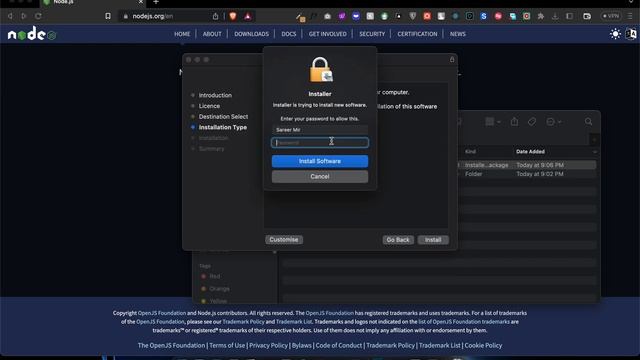Select the Finder row dated Today at 9:06 PM
Viewport: 640px width, 360px height.
point(527,165)
